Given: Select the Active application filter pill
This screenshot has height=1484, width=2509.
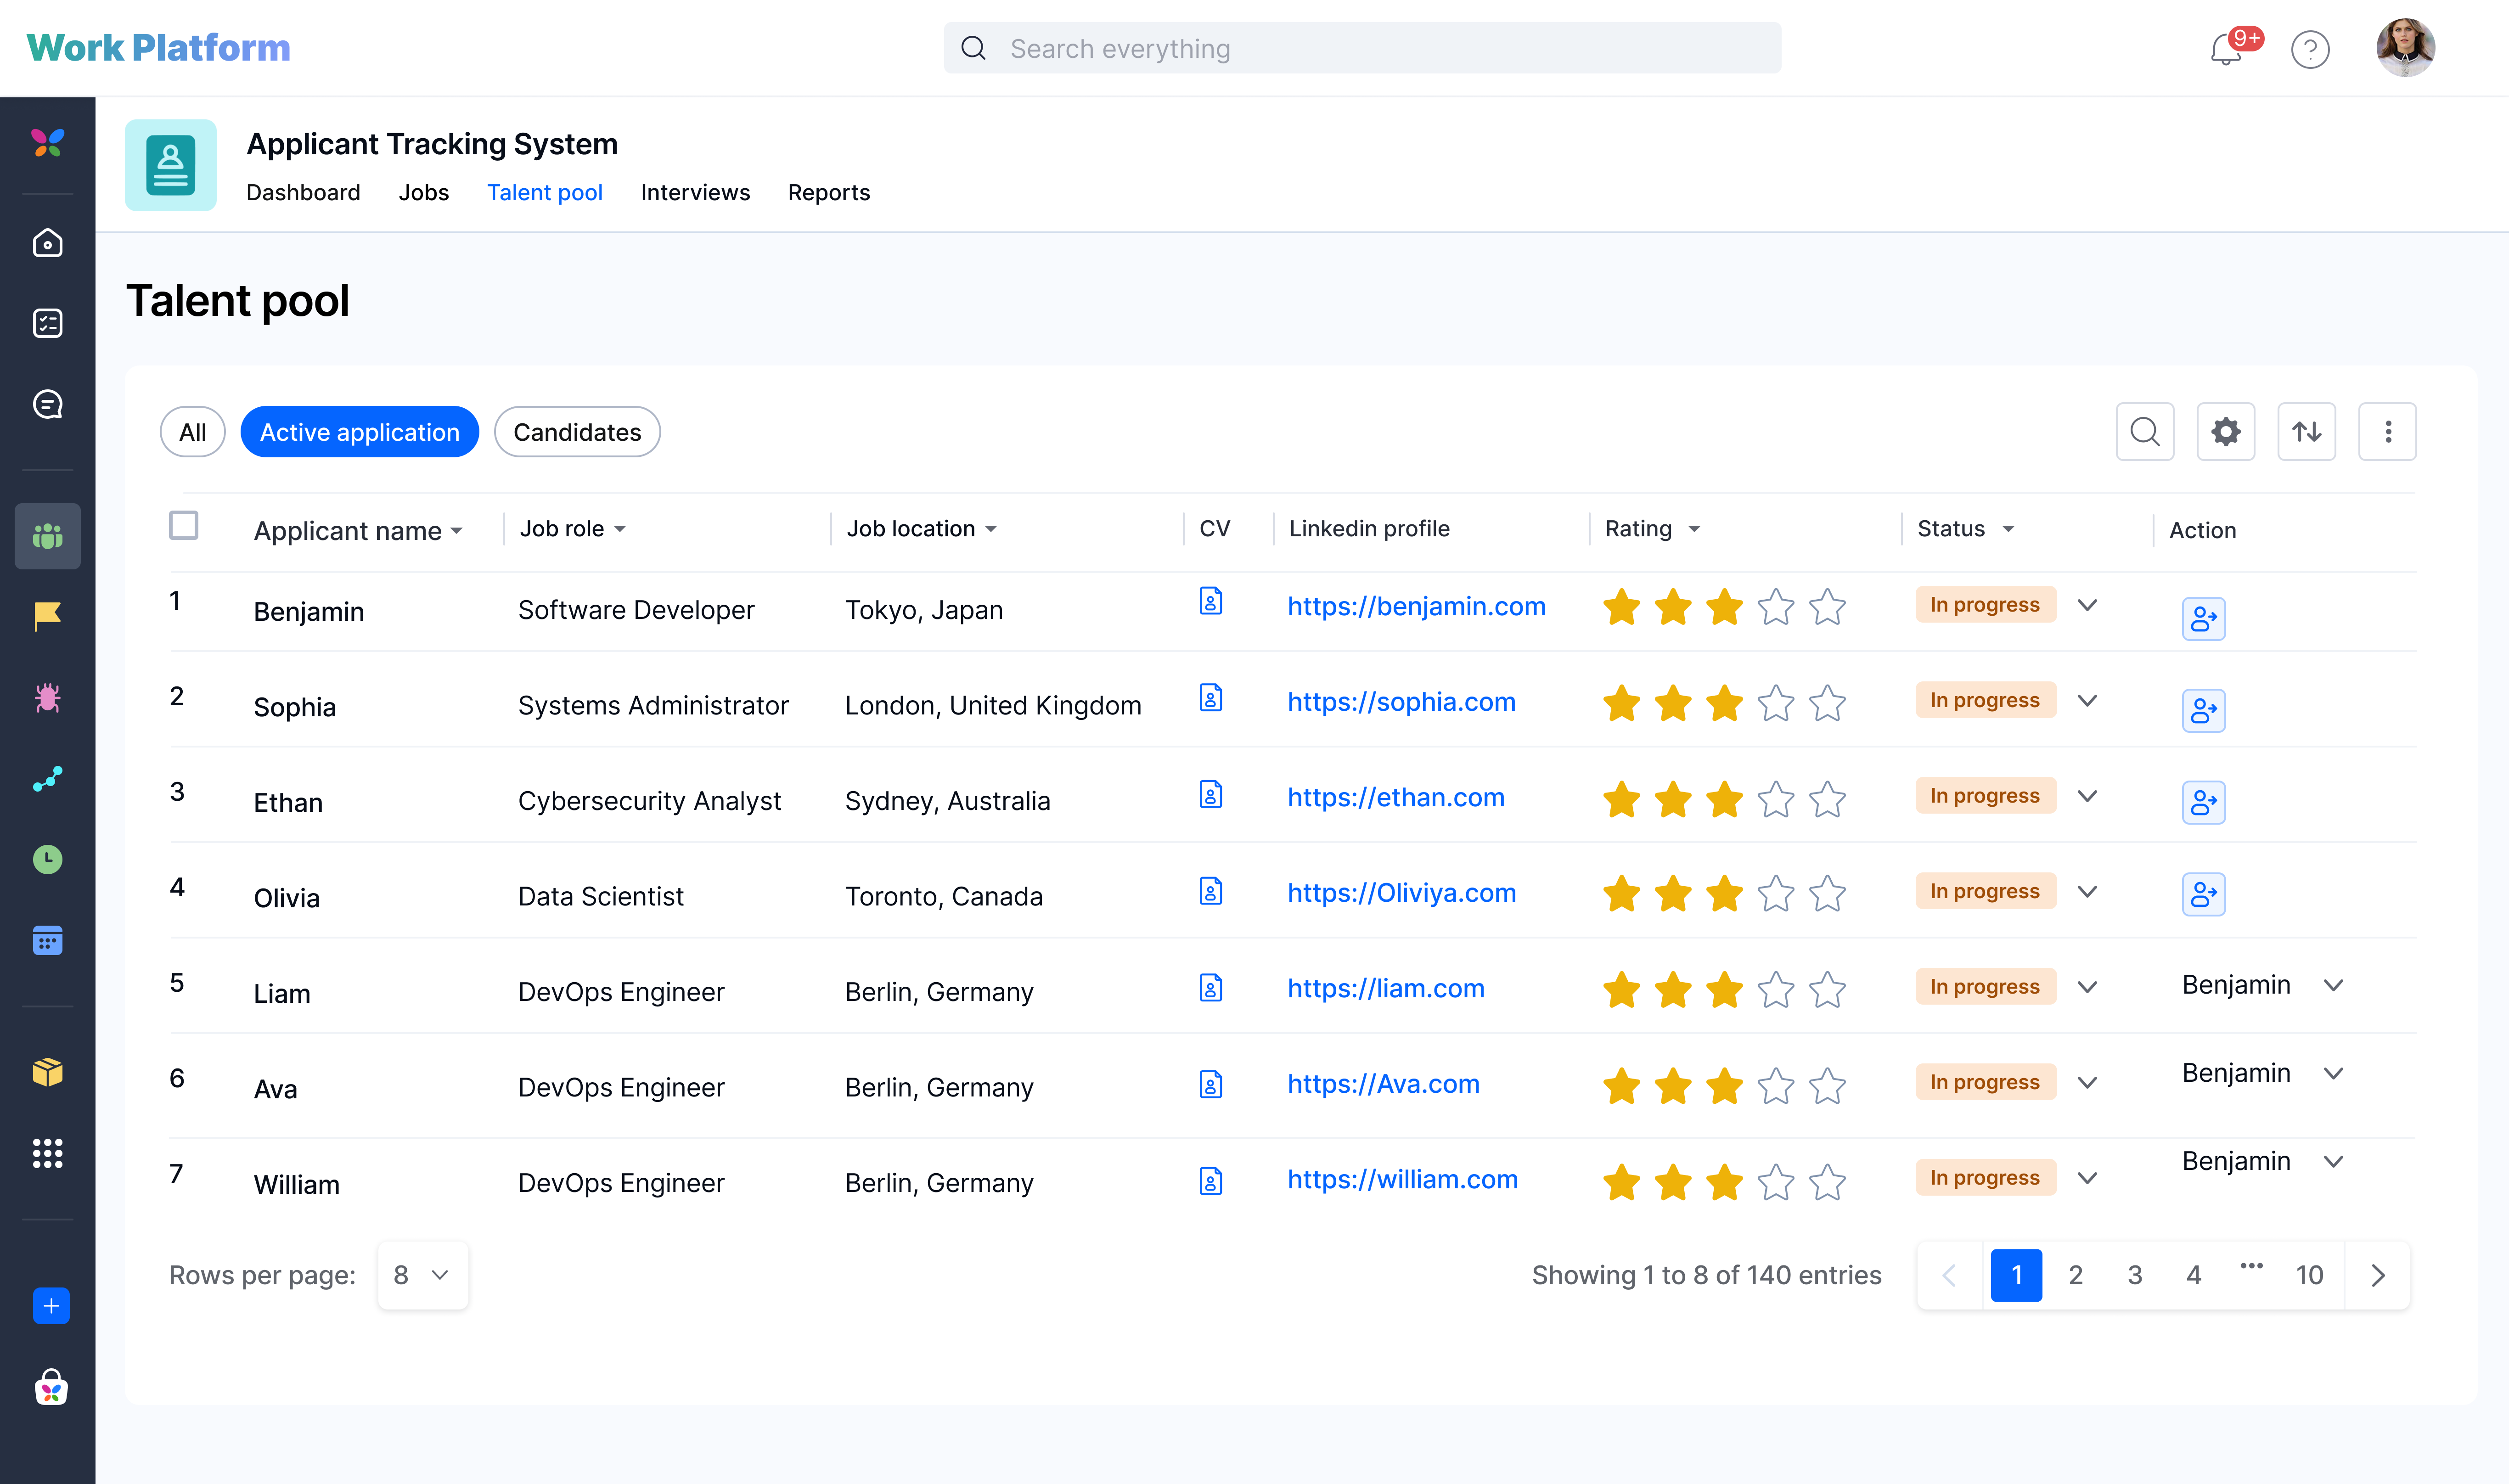Looking at the screenshot, I should click(x=360, y=432).
